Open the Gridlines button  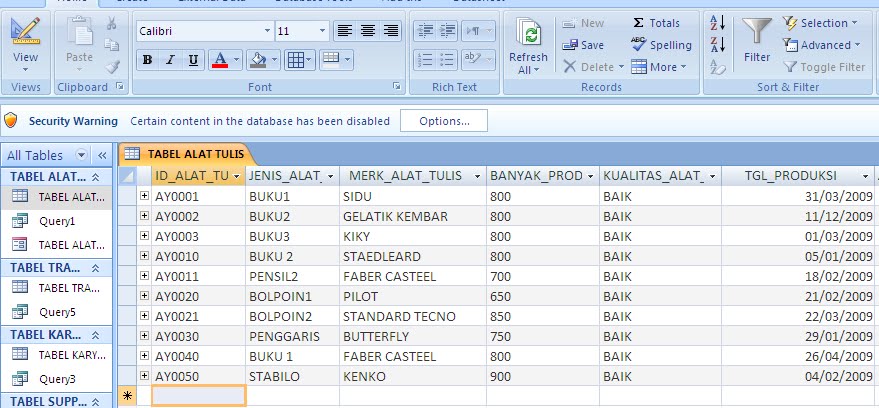coord(300,60)
